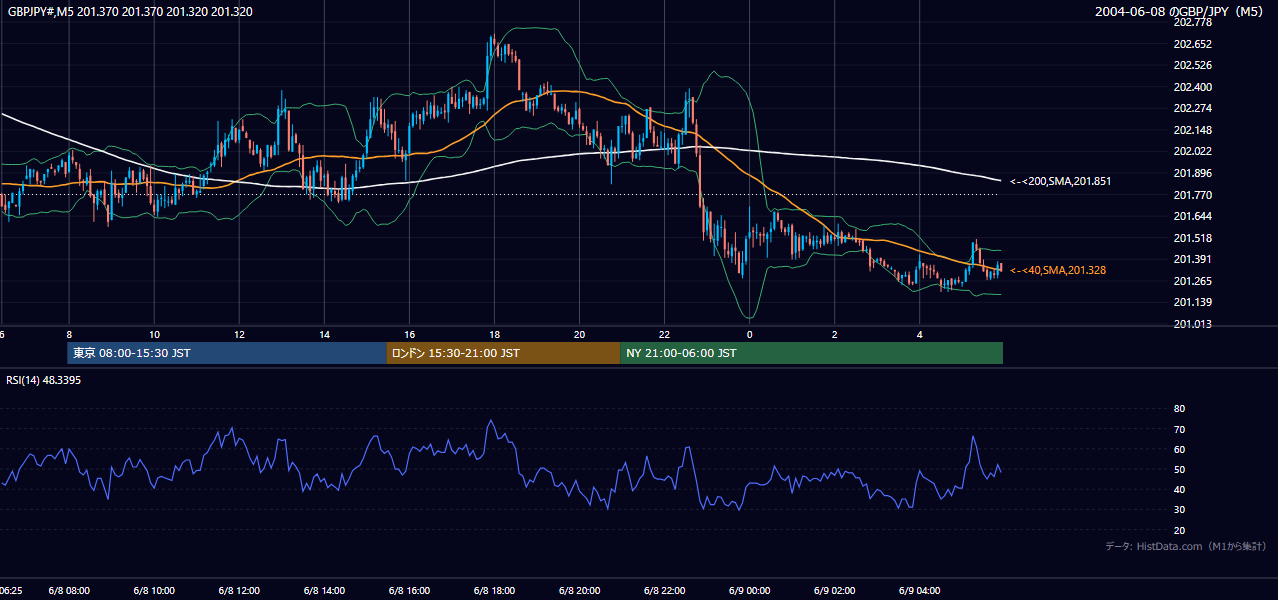Click the '<-<200,SMA,201.851' indicator label

coord(1060,181)
